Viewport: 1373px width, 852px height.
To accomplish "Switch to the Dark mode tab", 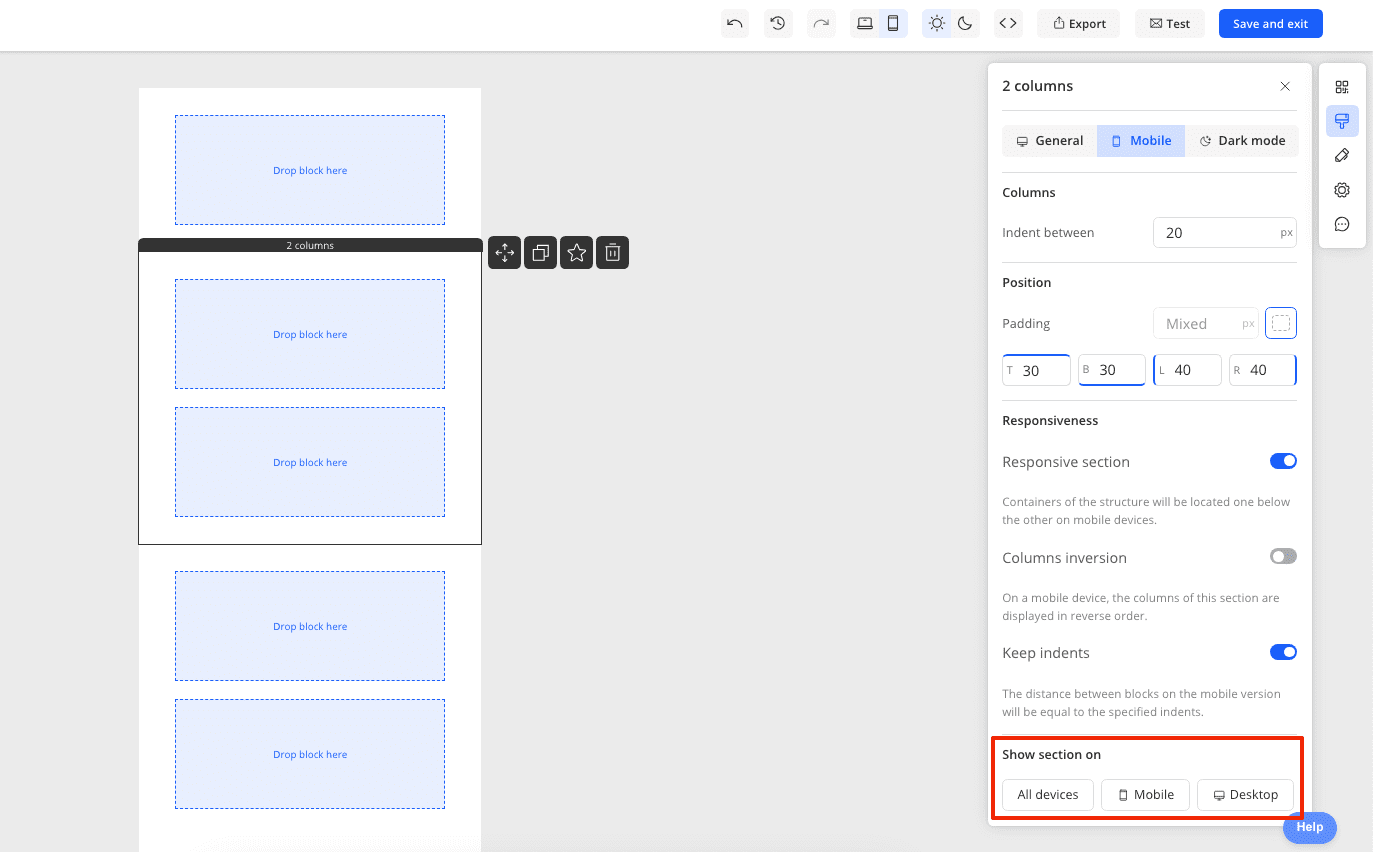I will pos(1242,141).
